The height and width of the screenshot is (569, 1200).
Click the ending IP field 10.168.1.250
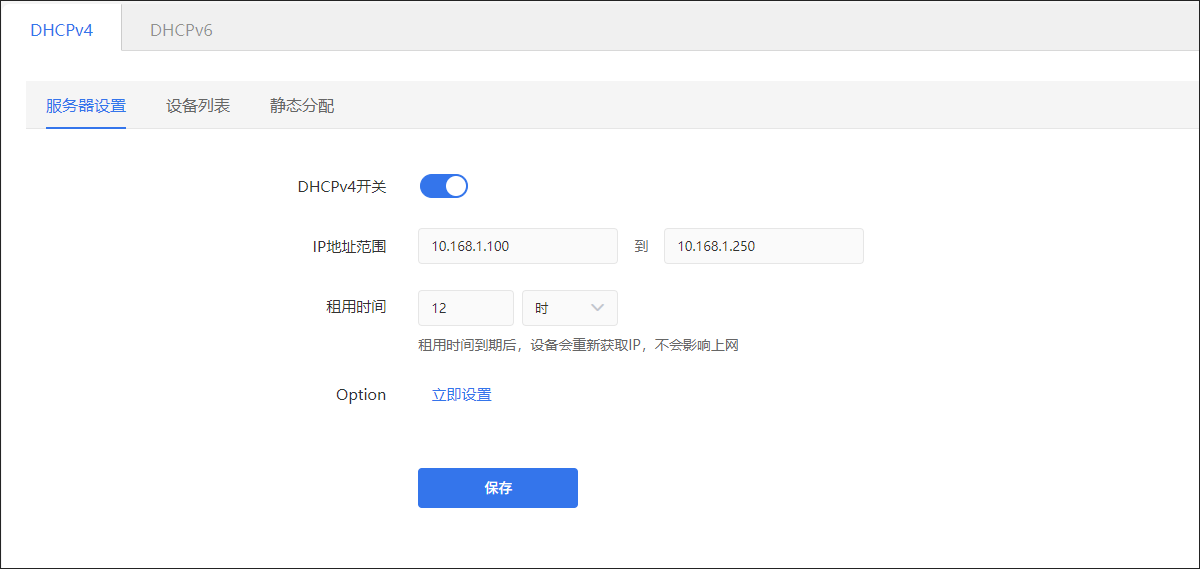click(x=763, y=246)
